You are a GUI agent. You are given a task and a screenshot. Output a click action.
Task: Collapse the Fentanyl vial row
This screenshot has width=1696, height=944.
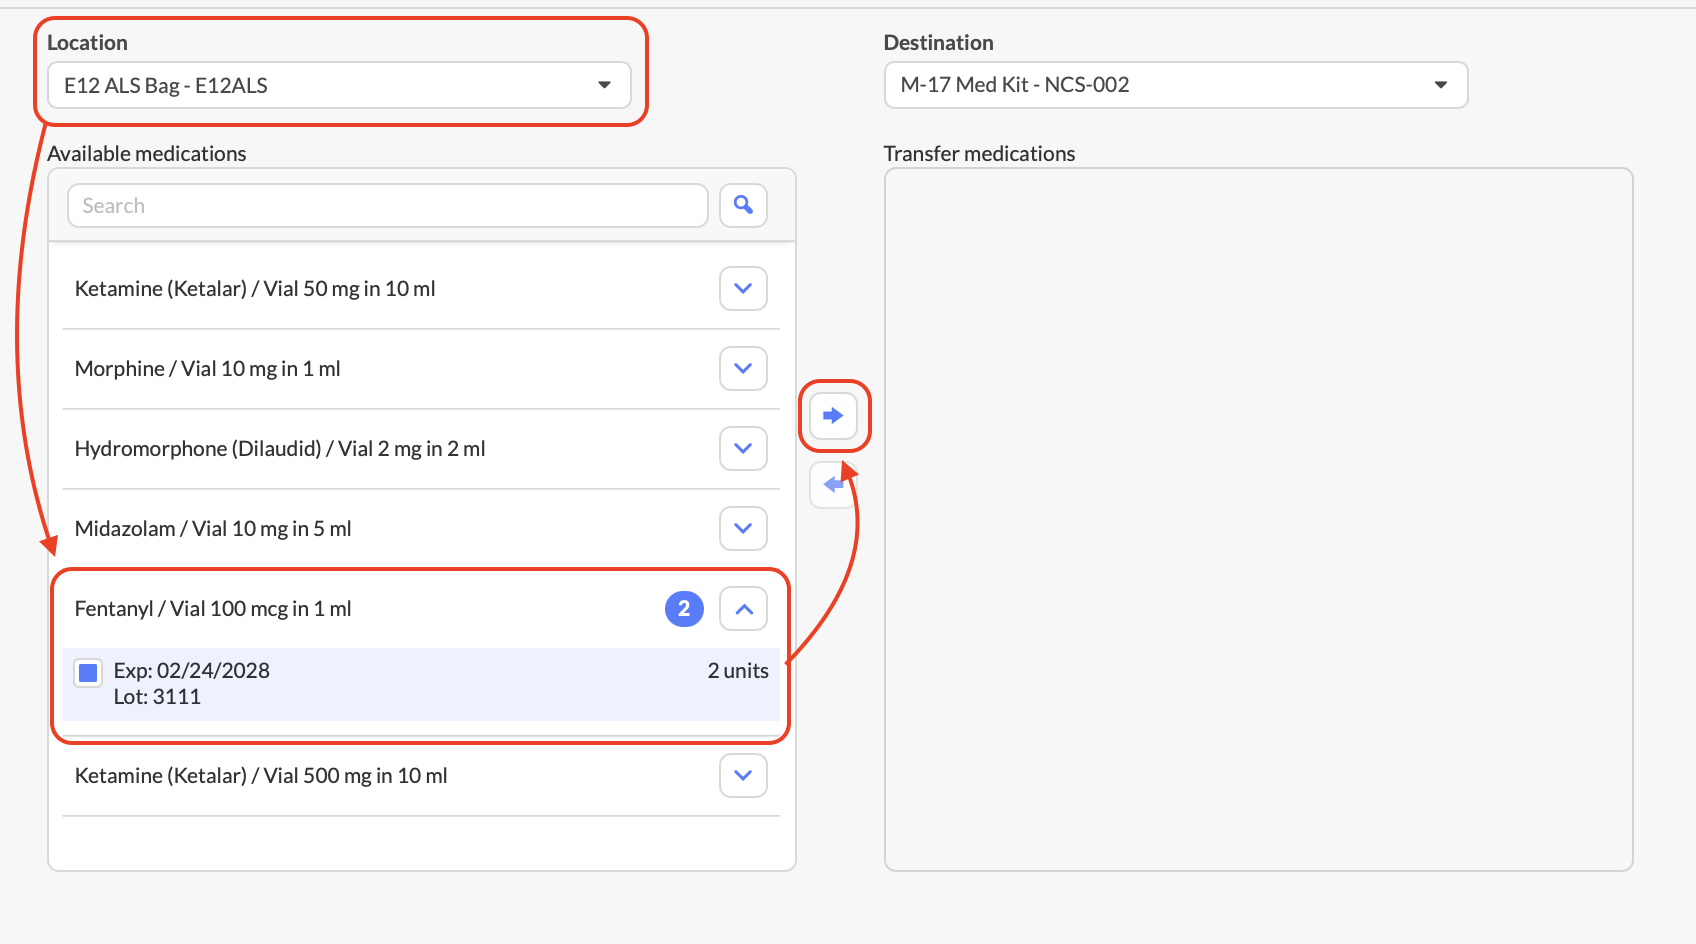743,609
